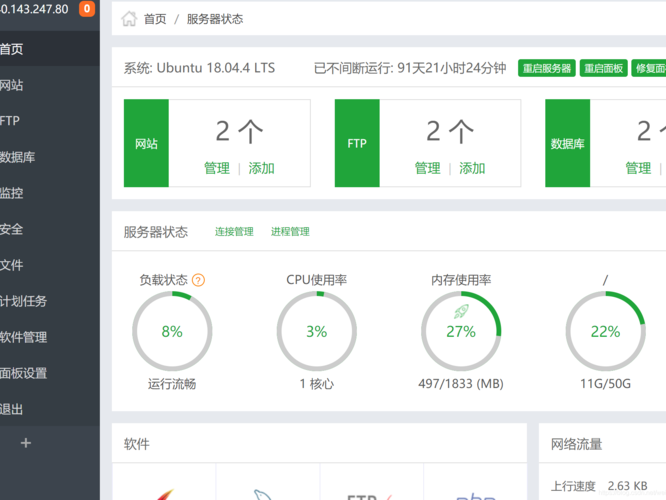Open the orange notification badge

click(x=87, y=8)
